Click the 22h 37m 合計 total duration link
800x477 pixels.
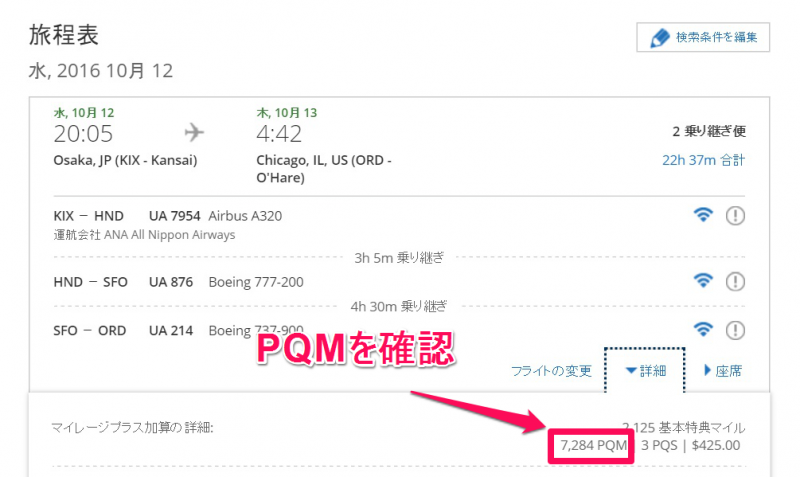(x=704, y=160)
